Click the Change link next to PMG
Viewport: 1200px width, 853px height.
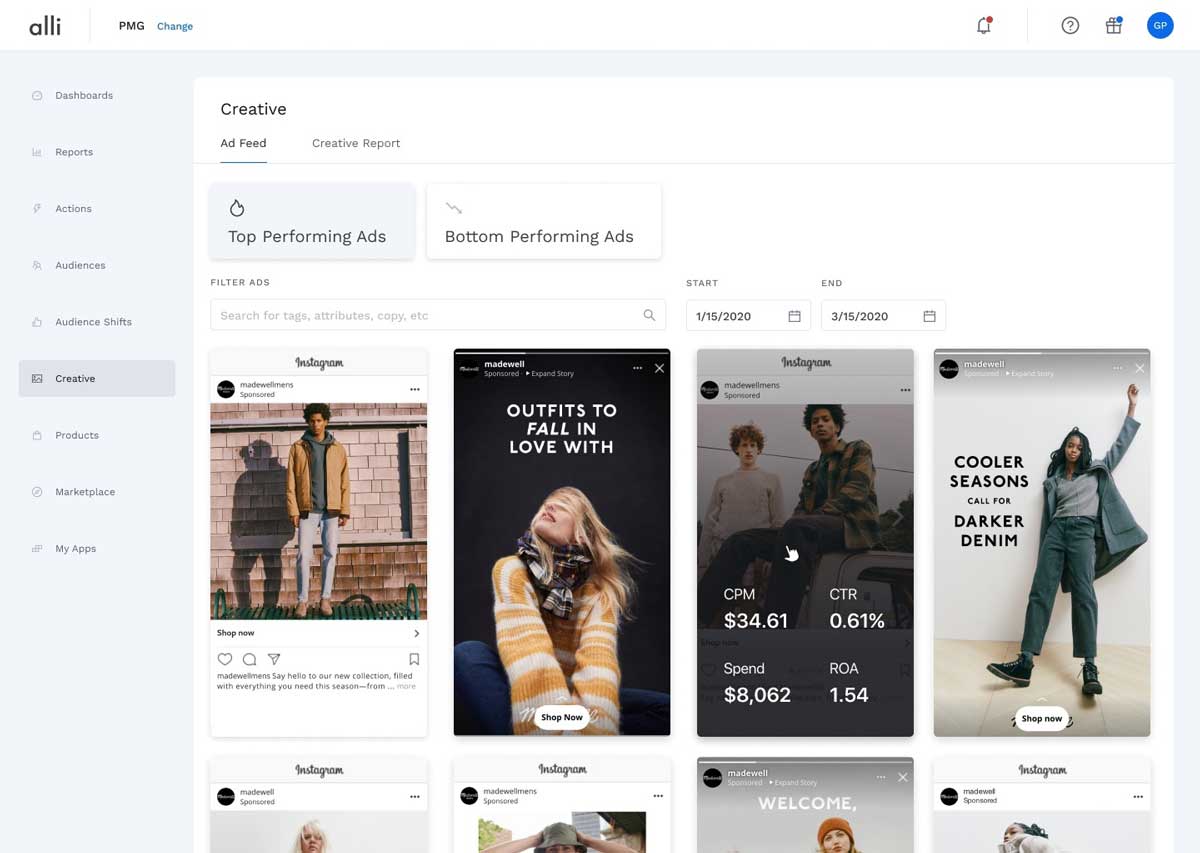(175, 26)
